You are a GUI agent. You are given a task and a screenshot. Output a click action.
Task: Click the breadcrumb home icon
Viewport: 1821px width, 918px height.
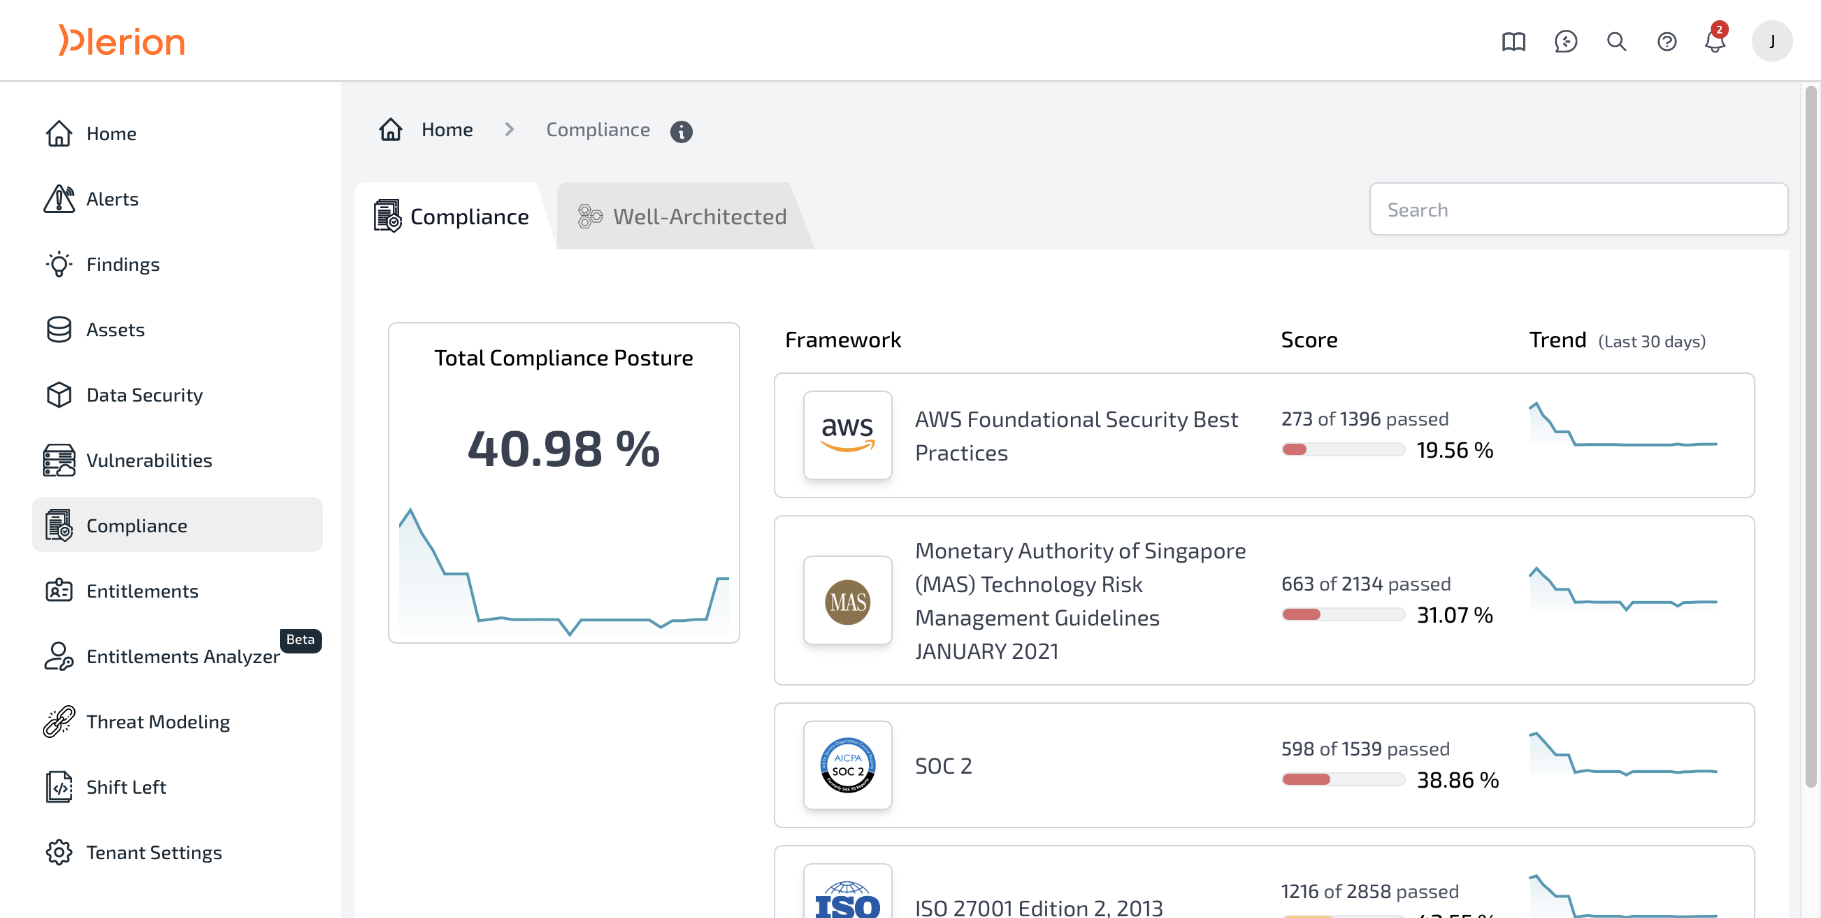(x=391, y=129)
